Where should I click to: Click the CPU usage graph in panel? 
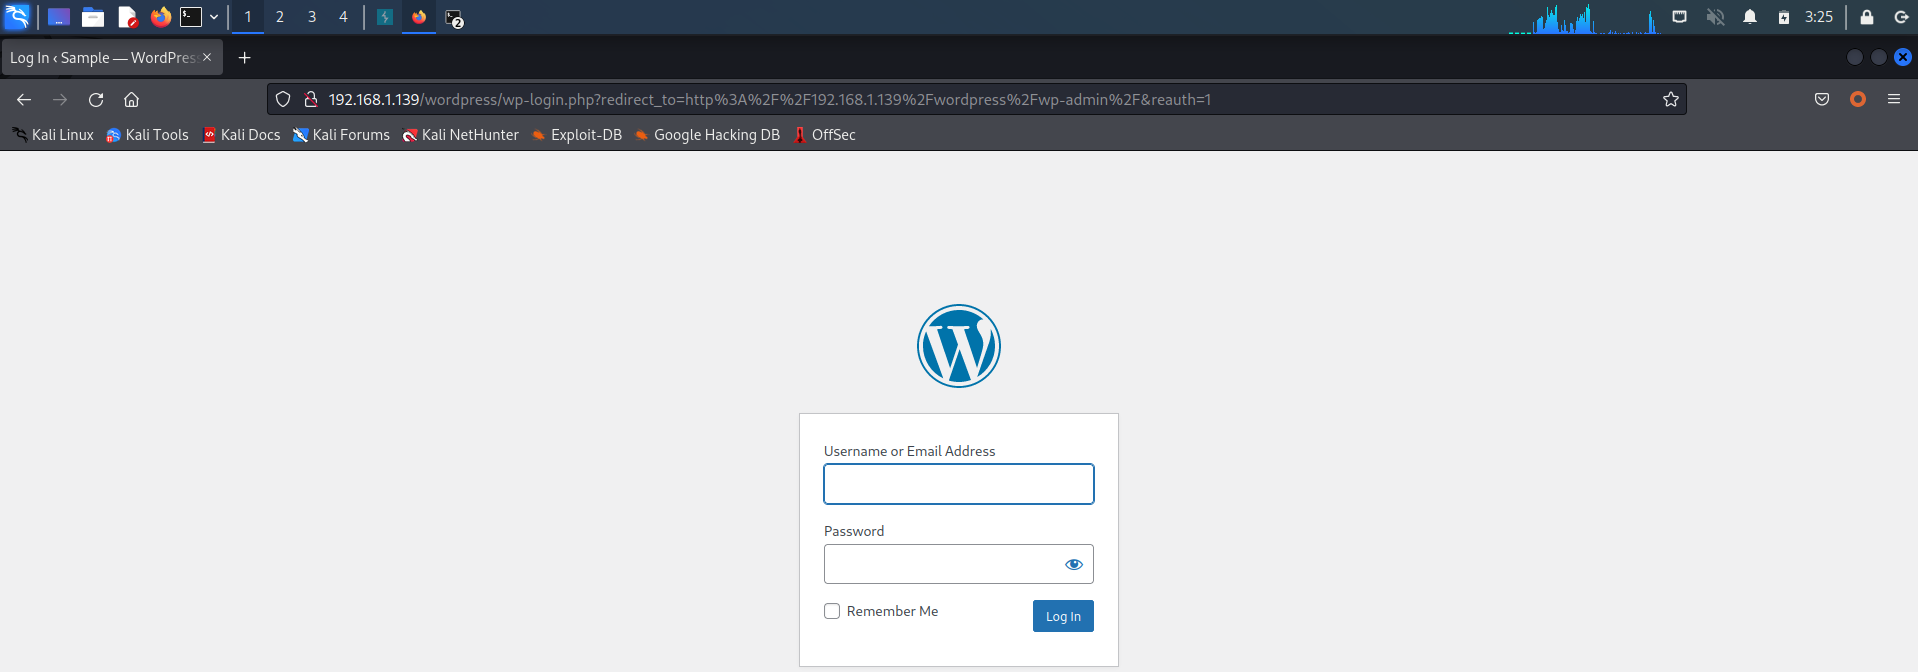(1583, 18)
